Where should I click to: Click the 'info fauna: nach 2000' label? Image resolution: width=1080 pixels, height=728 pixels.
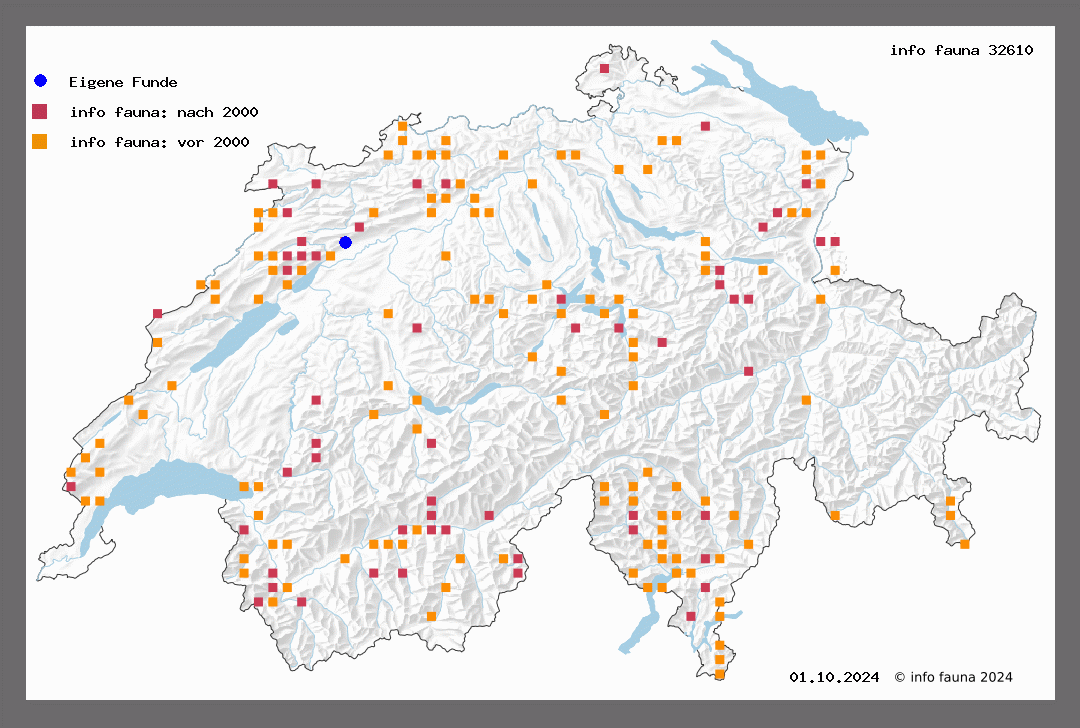coord(164,112)
